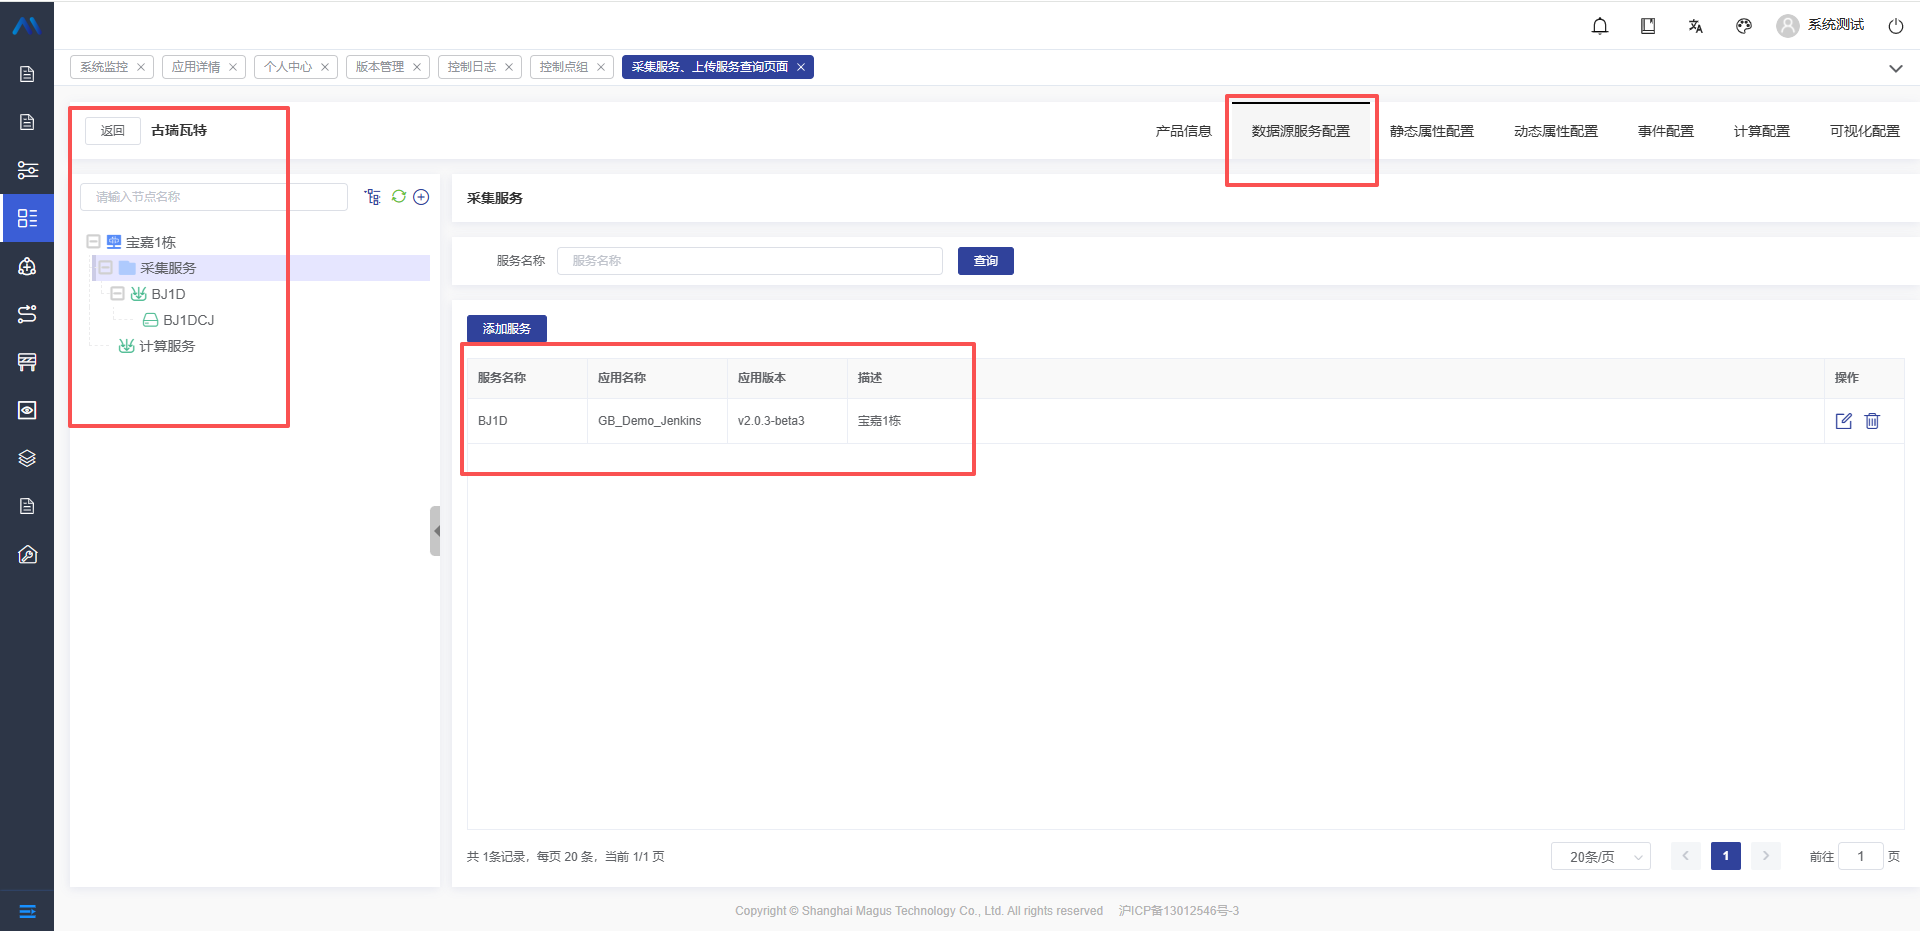Click the power logout icon

pyautogui.click(x=1895, y=26)
